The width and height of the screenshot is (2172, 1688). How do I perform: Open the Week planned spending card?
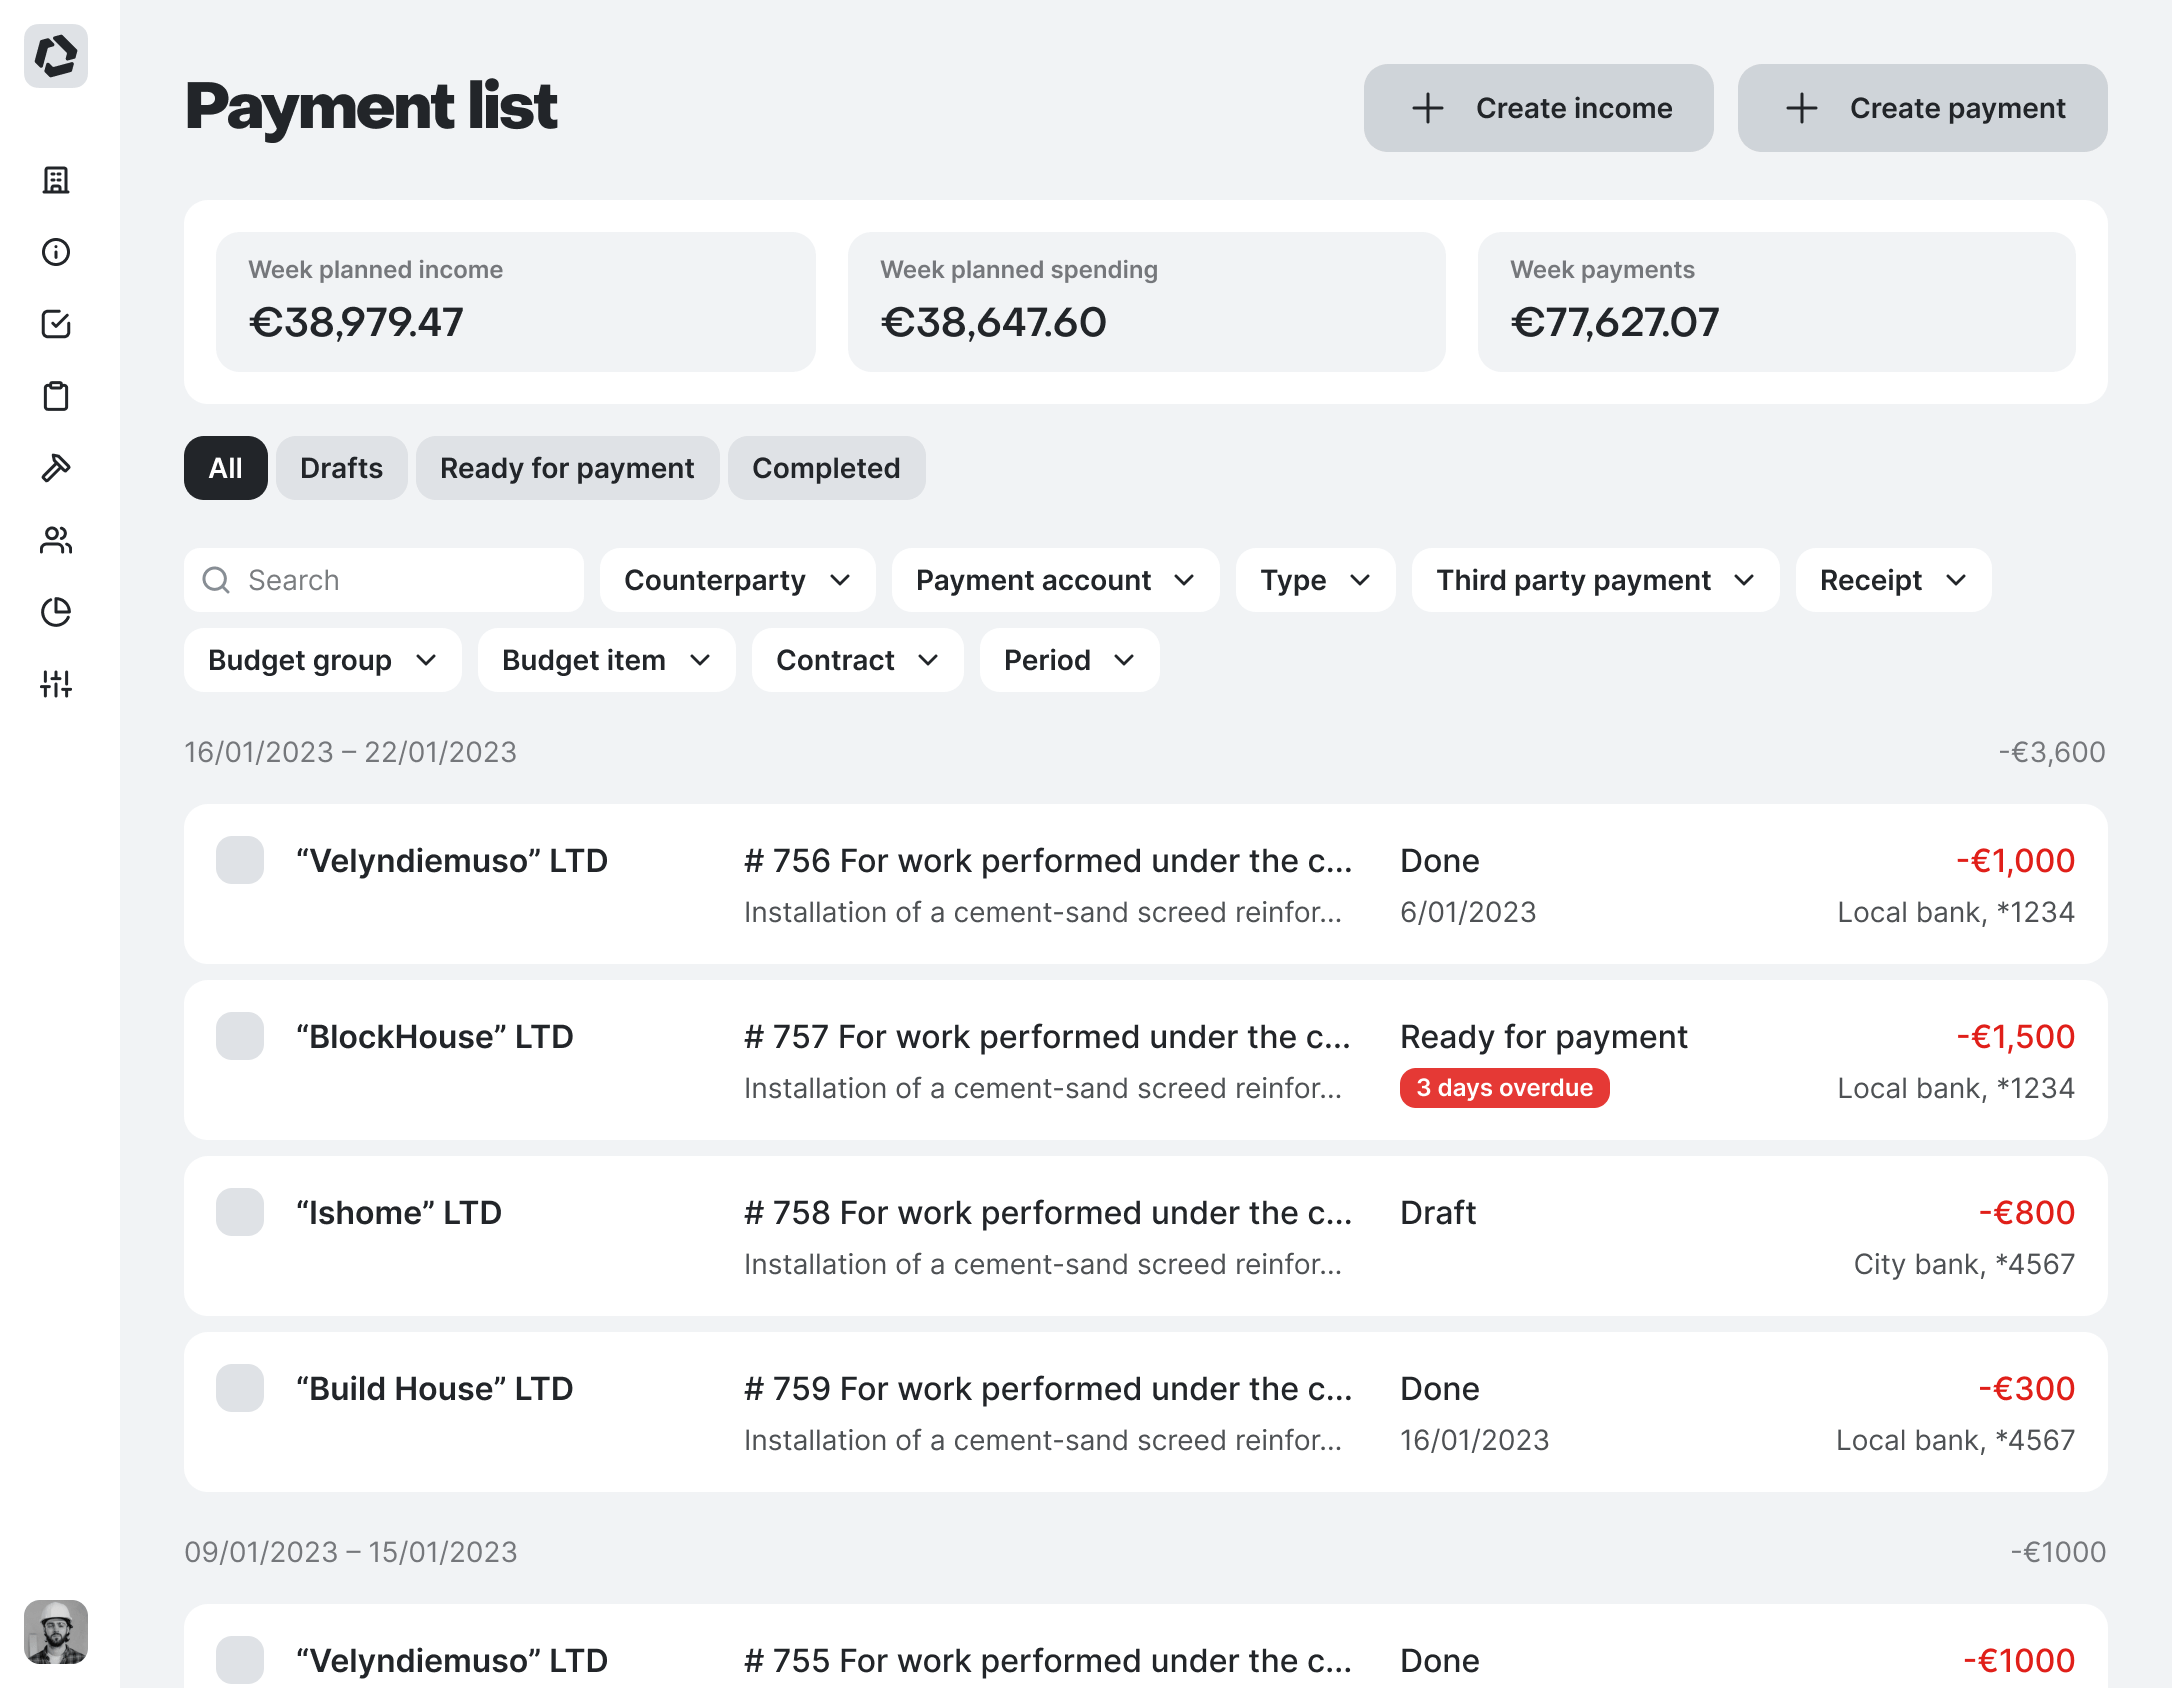[x=1147, y=302]
